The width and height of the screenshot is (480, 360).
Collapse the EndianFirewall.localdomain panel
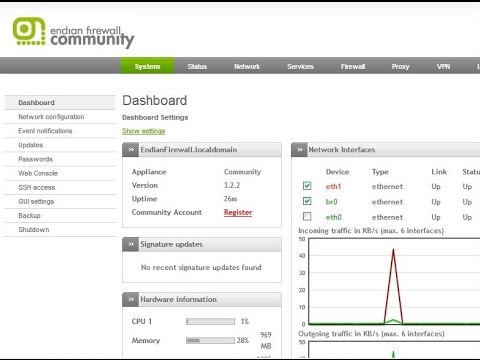(x=131, y=150)
